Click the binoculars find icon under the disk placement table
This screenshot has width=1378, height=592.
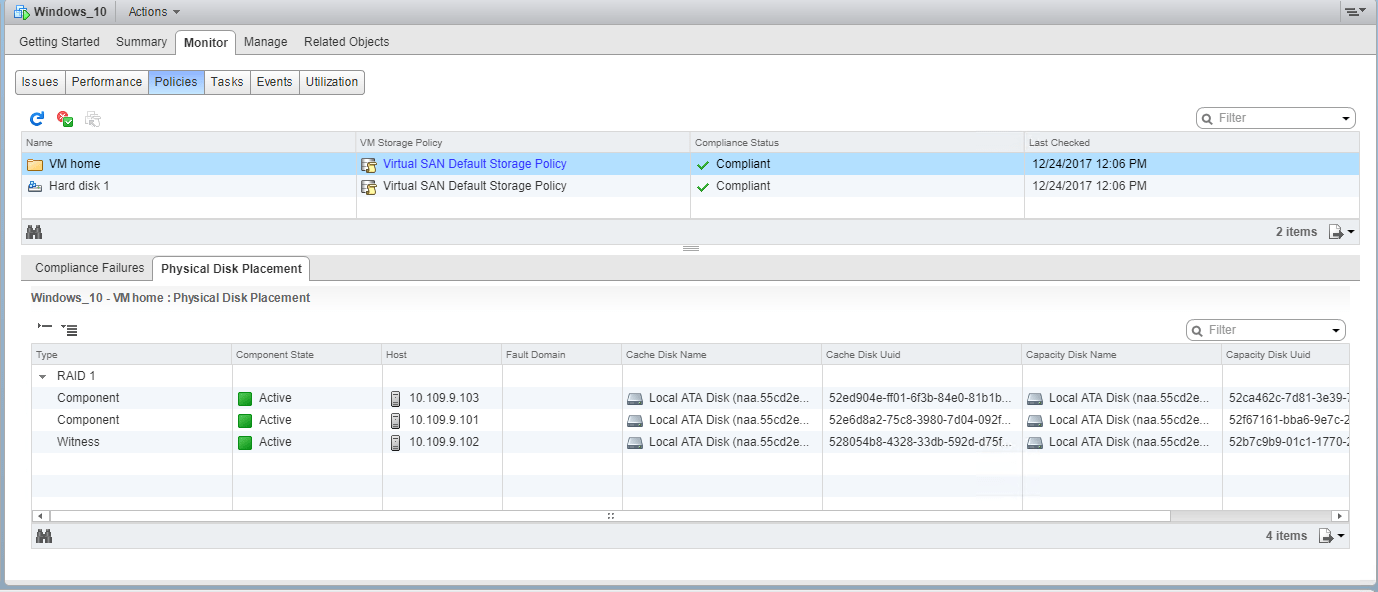(x=44, y=536)
